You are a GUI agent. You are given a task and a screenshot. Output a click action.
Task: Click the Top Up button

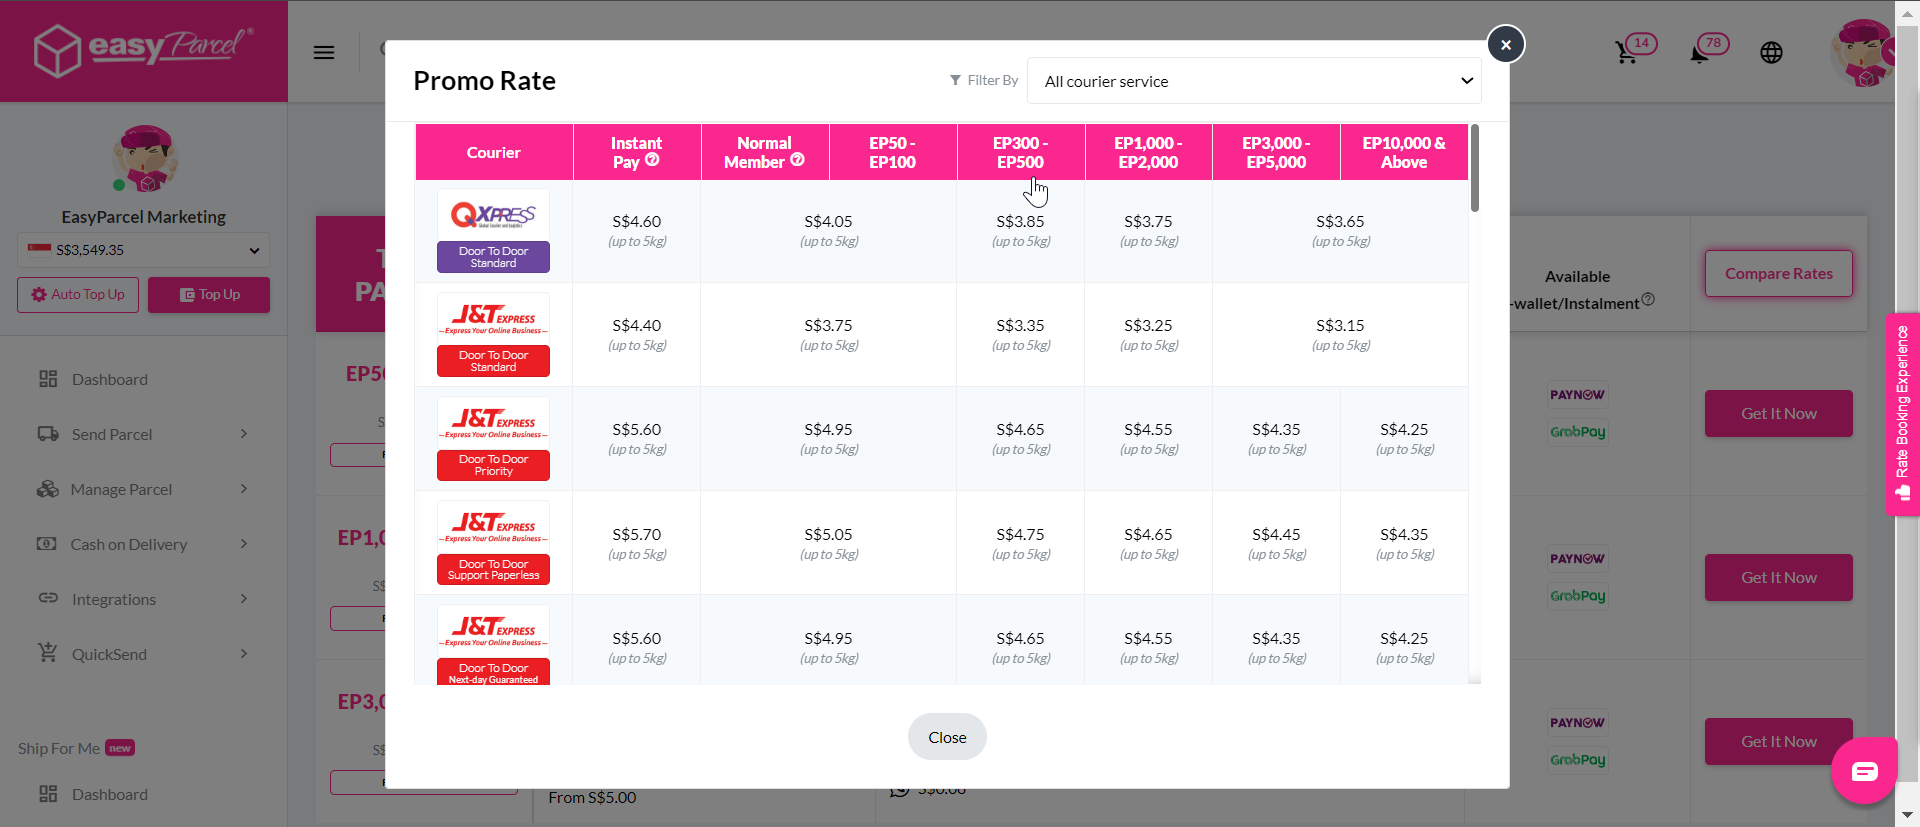(209, 295)
